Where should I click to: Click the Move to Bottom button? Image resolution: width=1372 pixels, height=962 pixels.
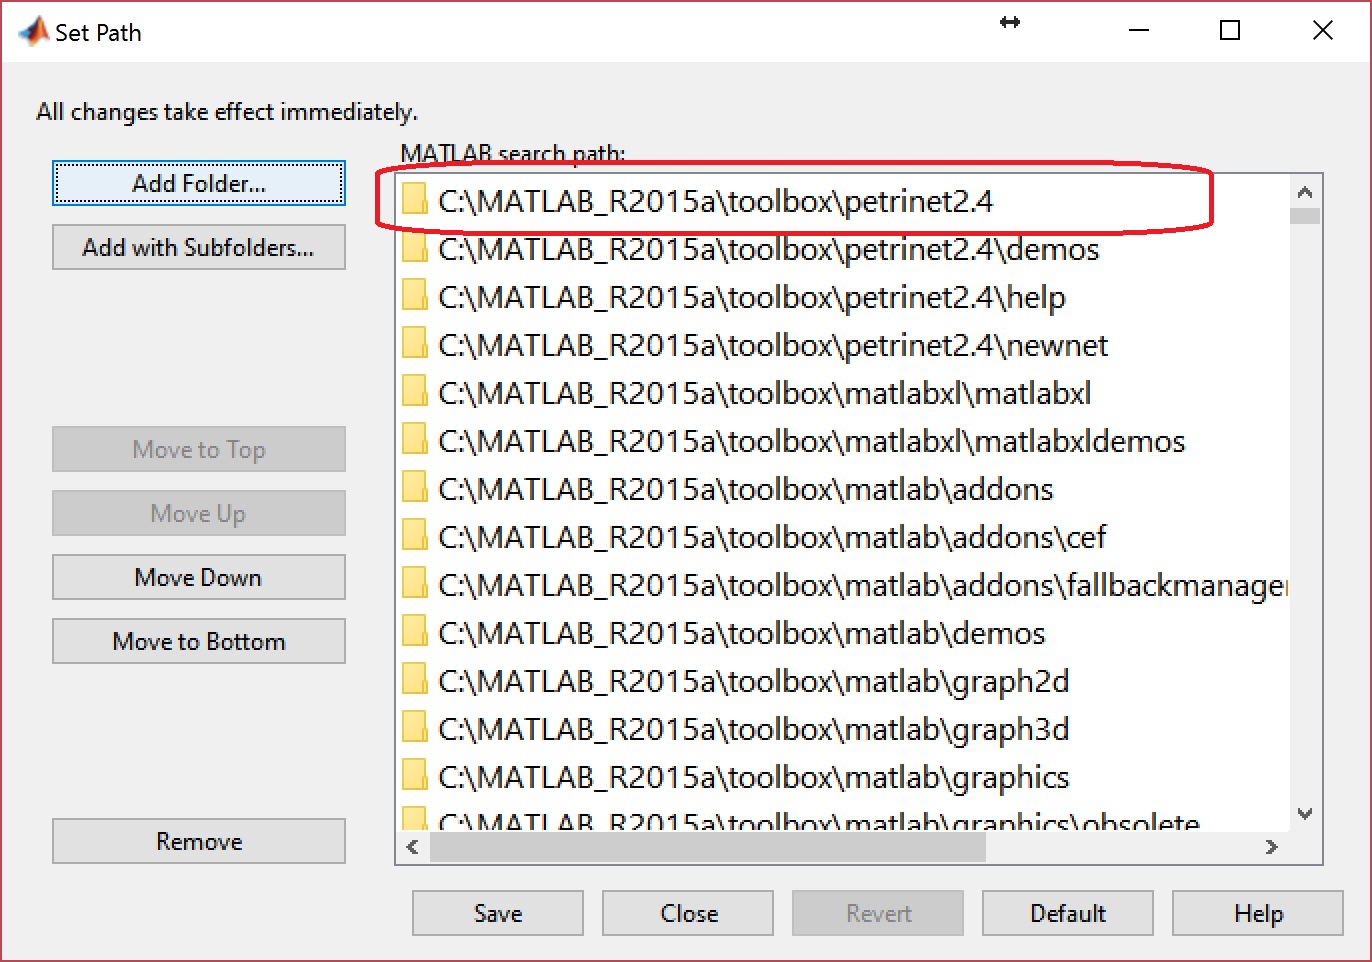[x=198, y=641]
